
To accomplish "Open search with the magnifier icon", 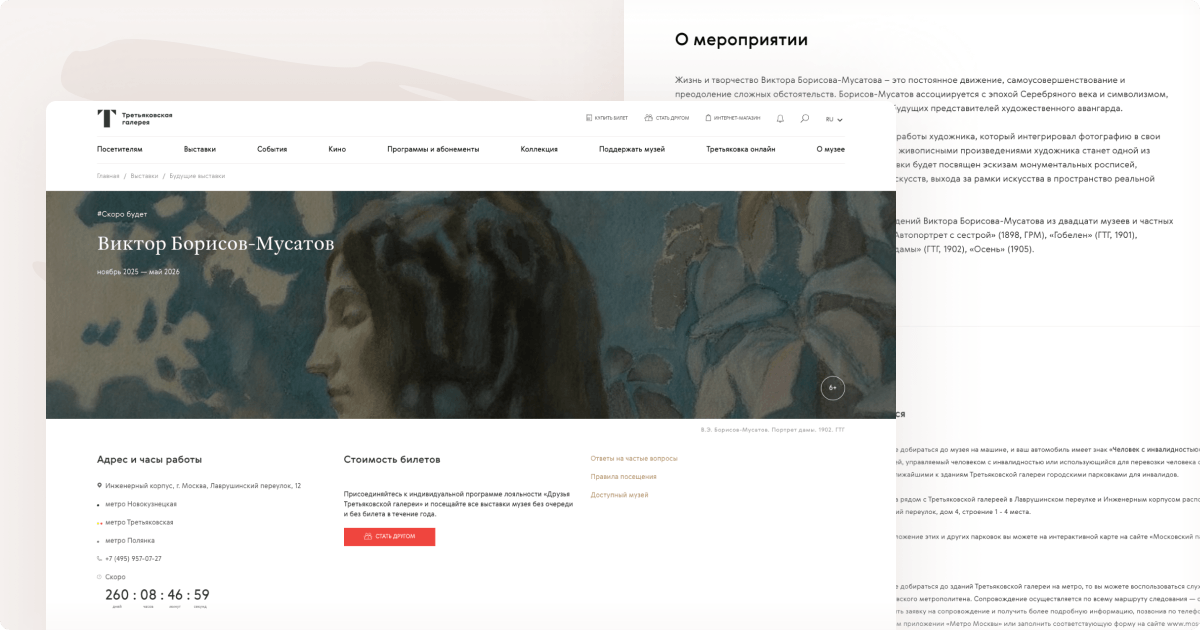I will [805, 118].
